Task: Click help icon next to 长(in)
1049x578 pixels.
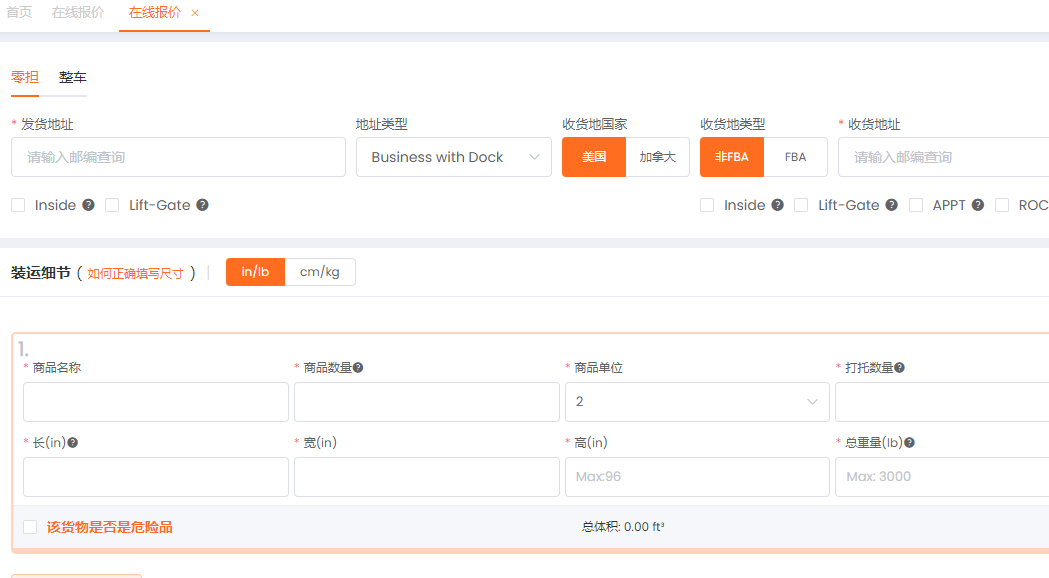Action: [72, 443]
